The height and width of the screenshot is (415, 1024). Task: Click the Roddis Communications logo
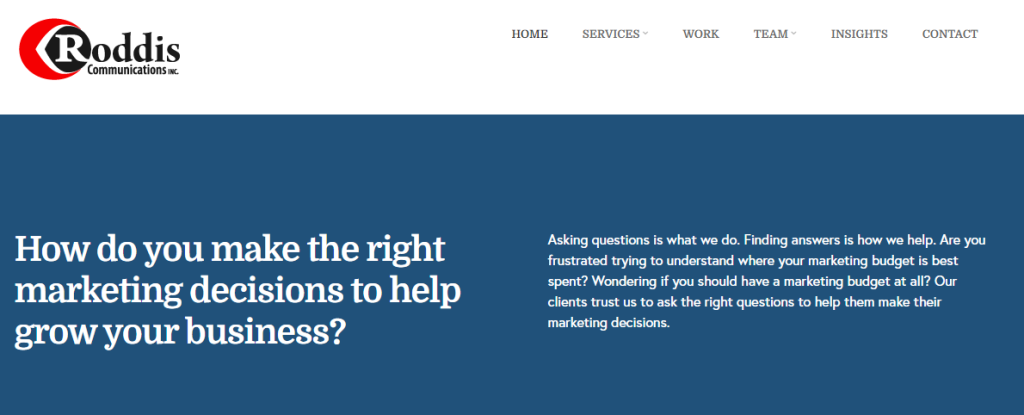[99, 49]
